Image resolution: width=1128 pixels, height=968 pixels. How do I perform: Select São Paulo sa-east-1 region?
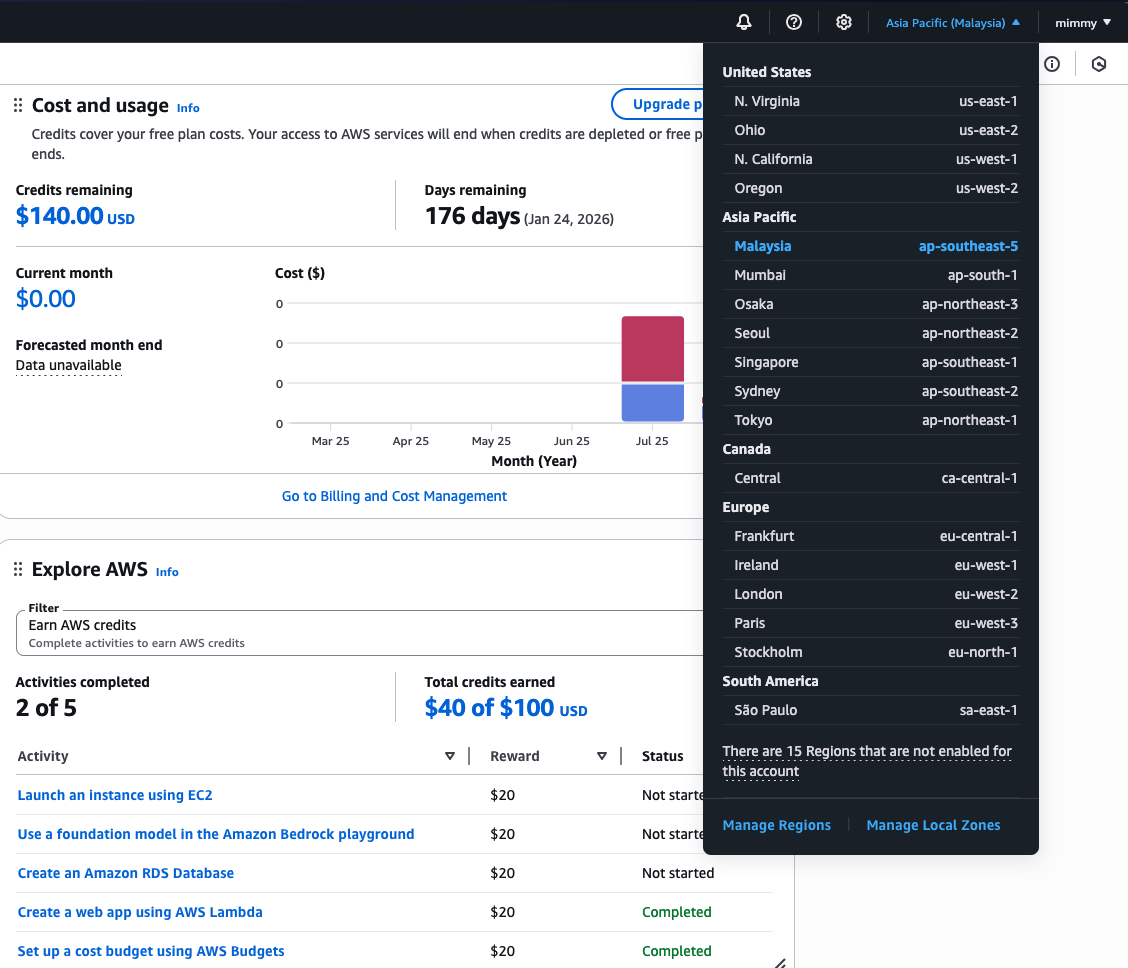coord(870,711)
